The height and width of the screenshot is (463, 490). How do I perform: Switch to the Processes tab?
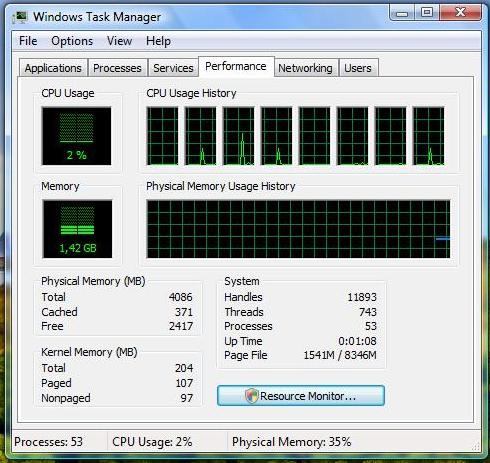click(x=117, y=68)
